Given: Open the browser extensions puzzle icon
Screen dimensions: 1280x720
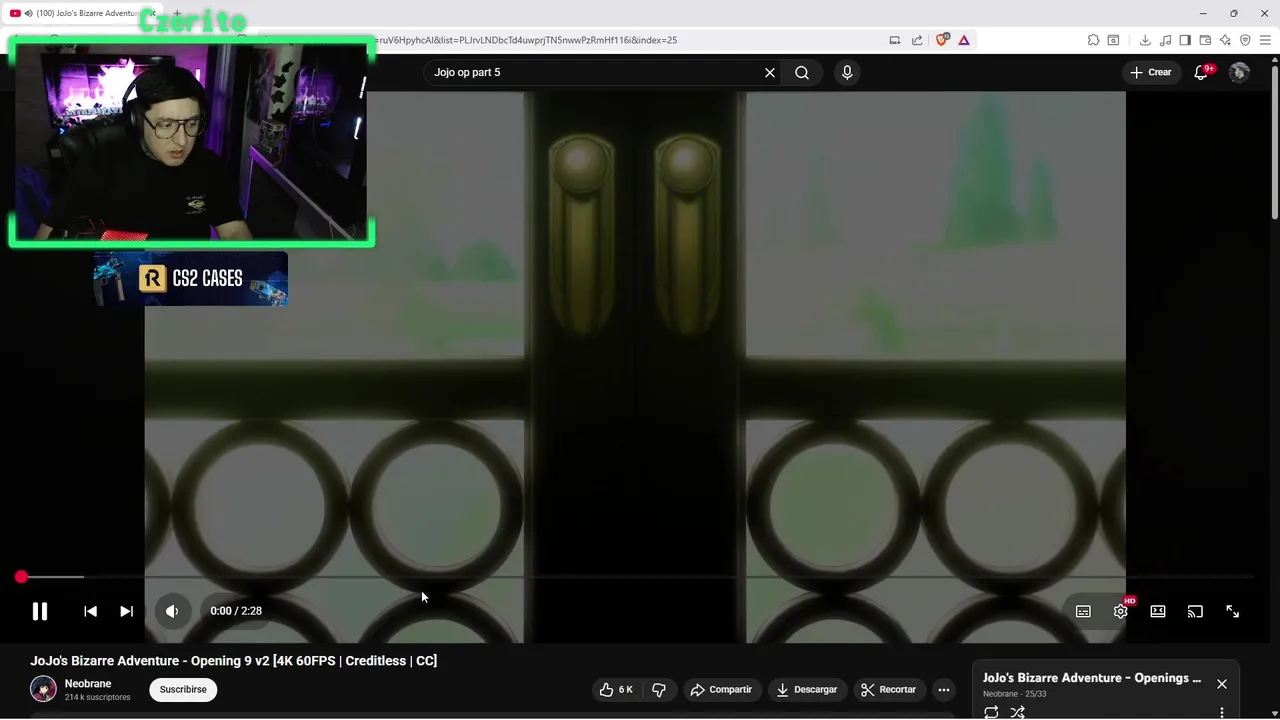Looking at the screenshot, I should click(1093, 40).
